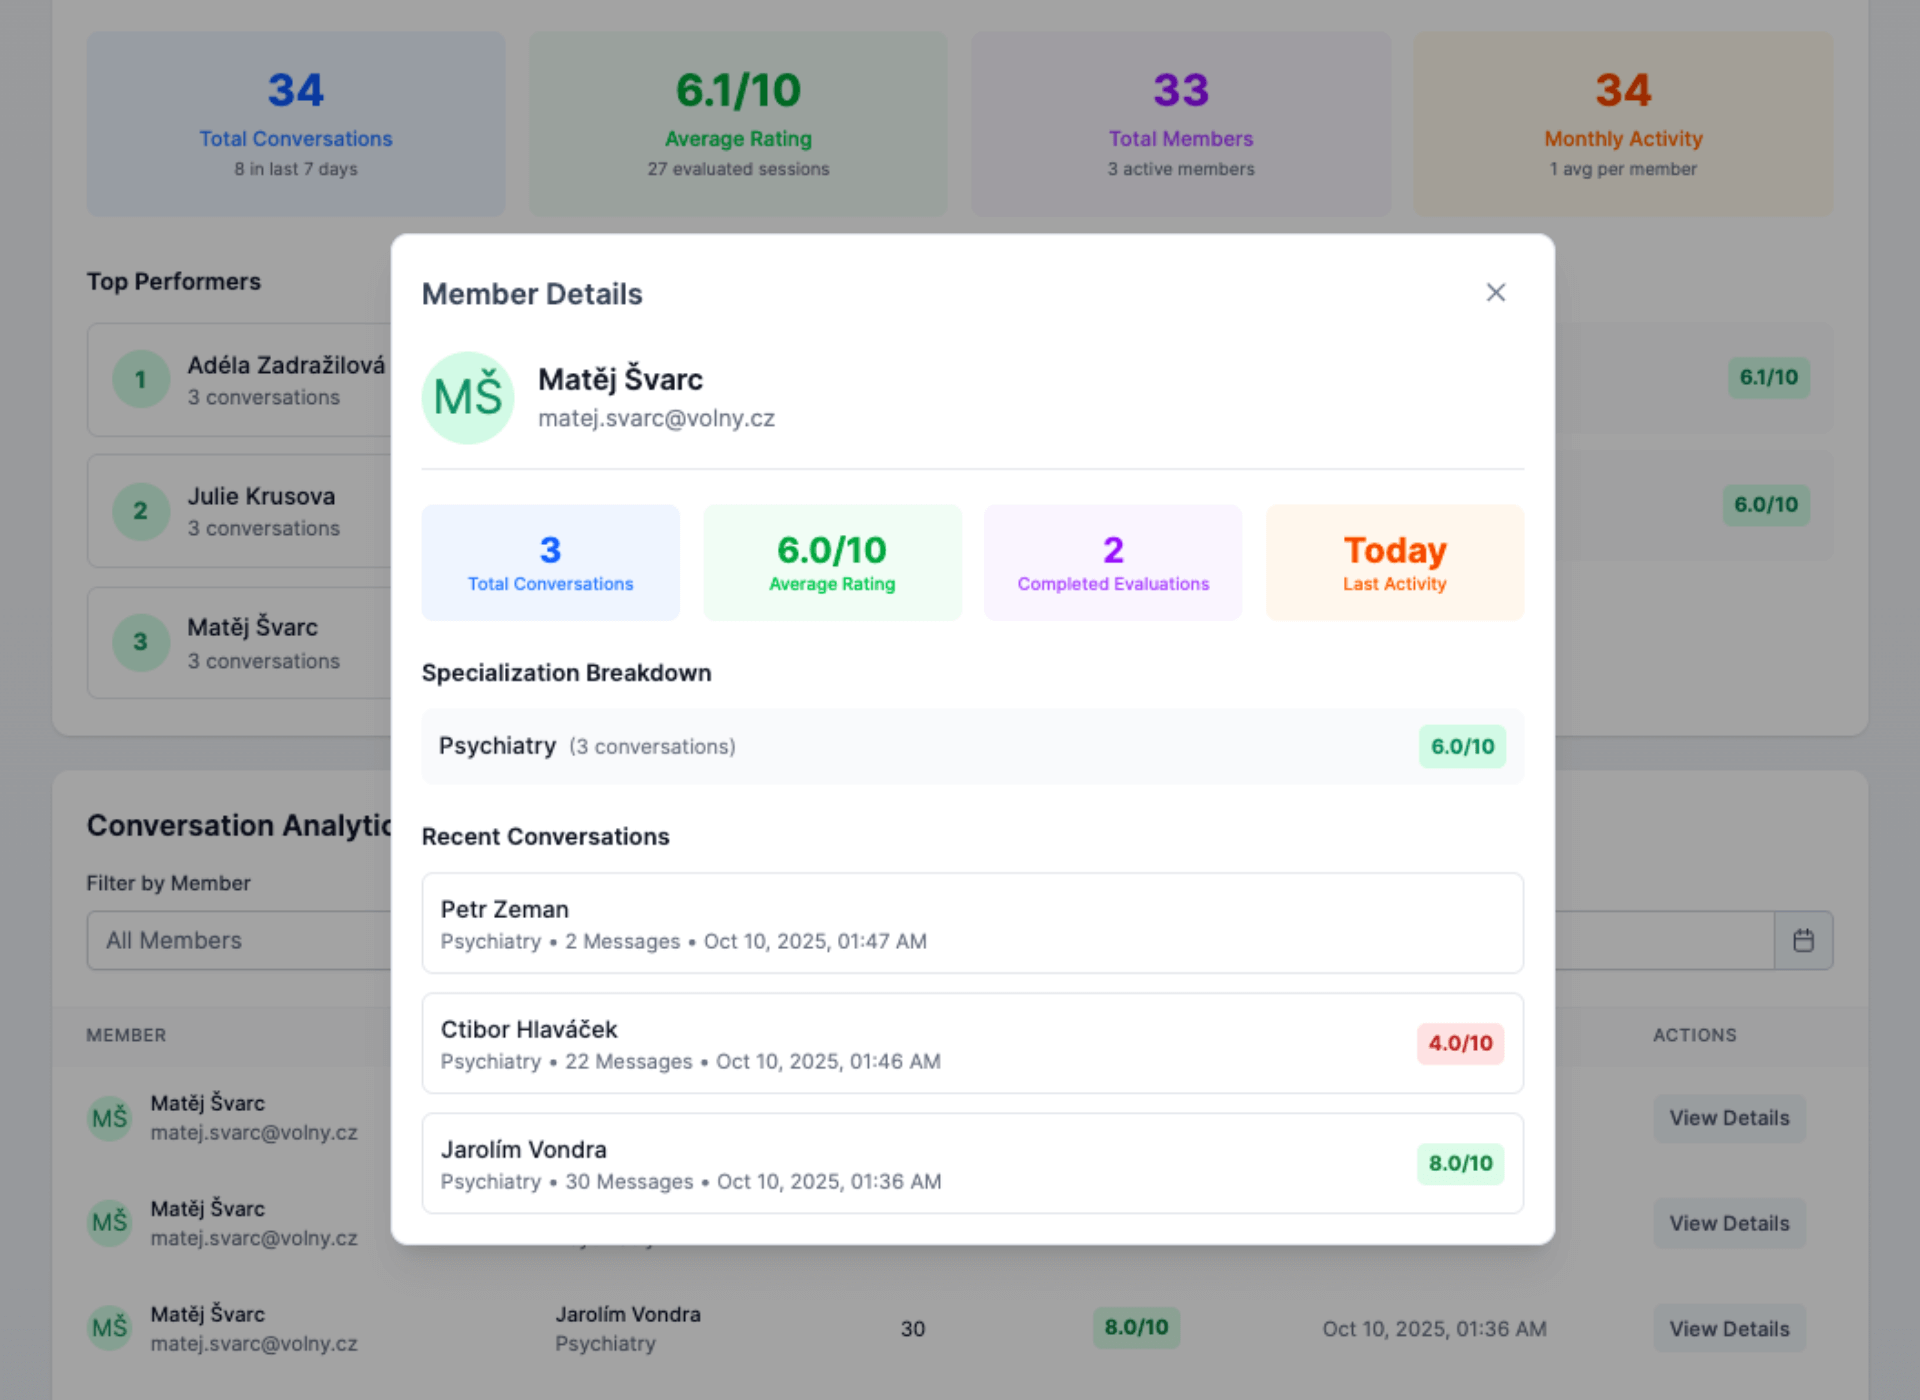
Task: Click Monthly Activity summary card
Action: coord(1622,124)
